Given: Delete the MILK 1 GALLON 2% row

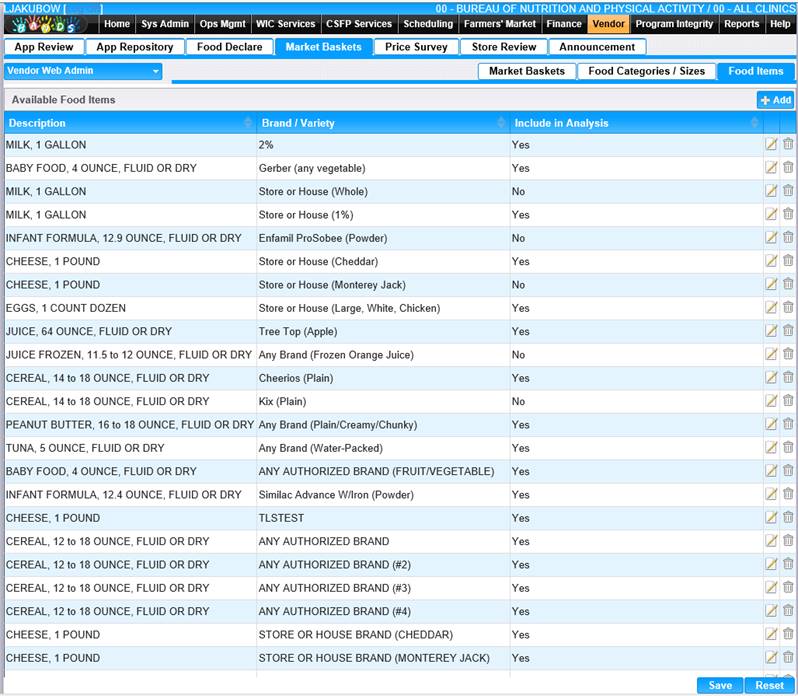Looking at the screenshot, I should click(x=788, y=144).
